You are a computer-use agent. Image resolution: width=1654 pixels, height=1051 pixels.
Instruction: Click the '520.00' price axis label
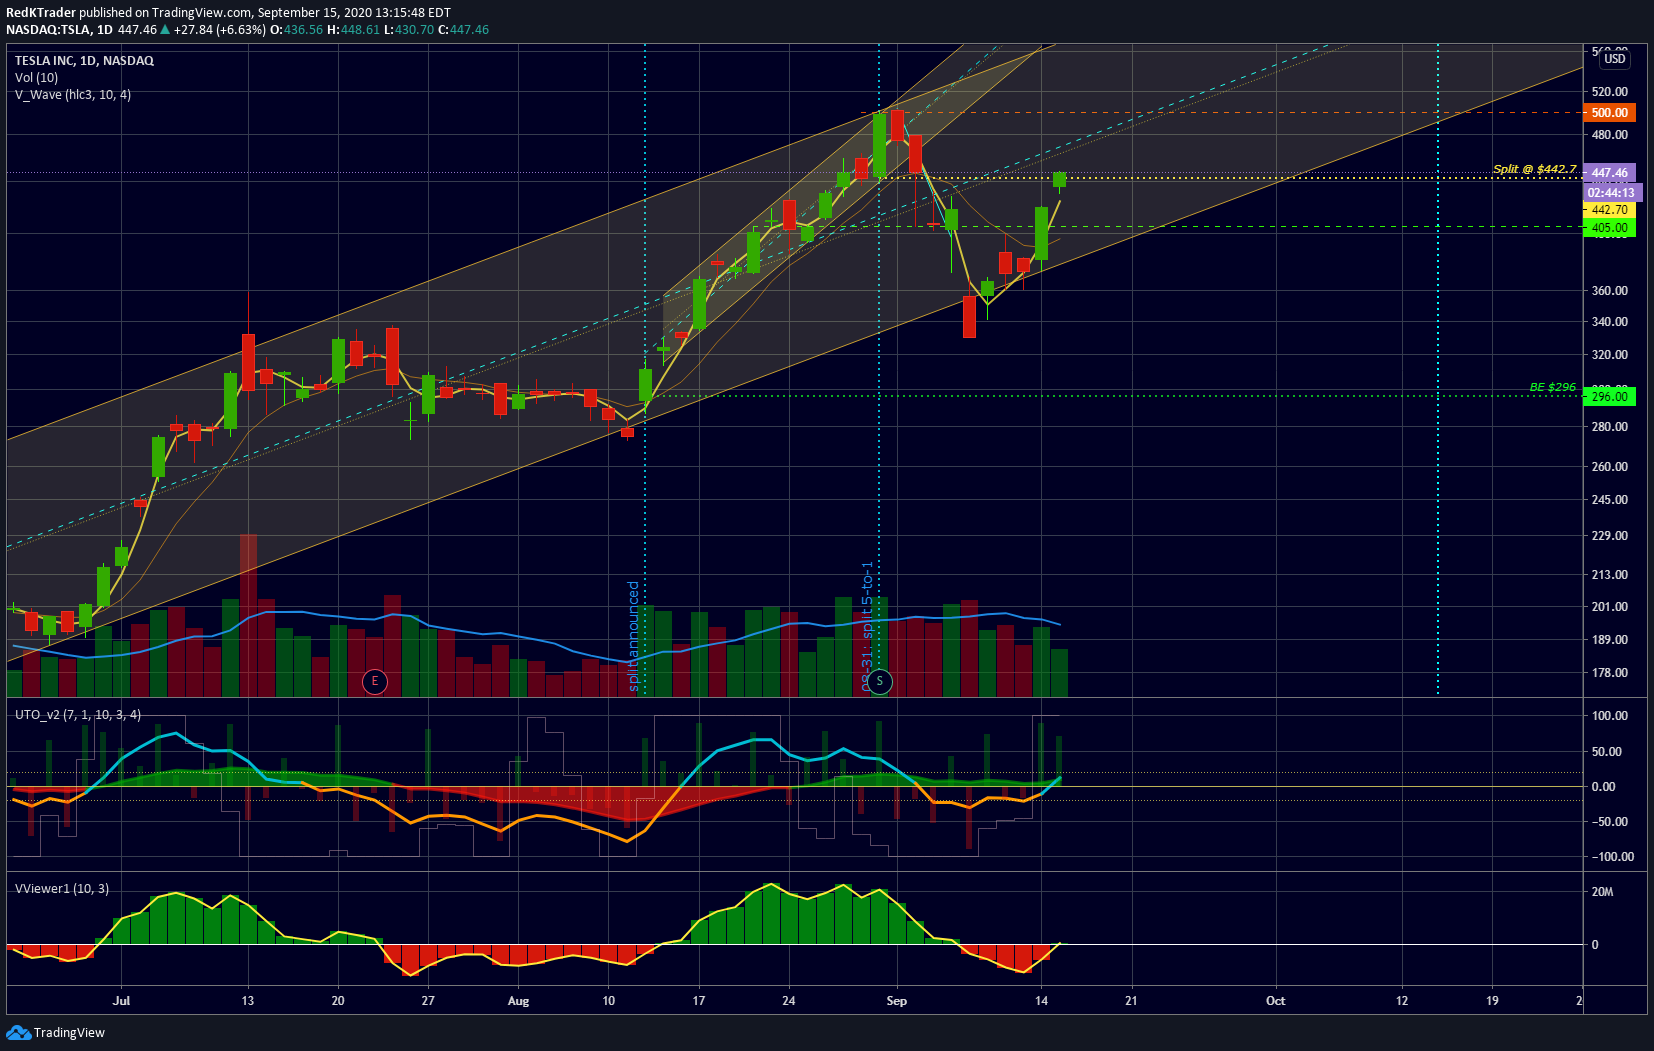[1609, 92]
